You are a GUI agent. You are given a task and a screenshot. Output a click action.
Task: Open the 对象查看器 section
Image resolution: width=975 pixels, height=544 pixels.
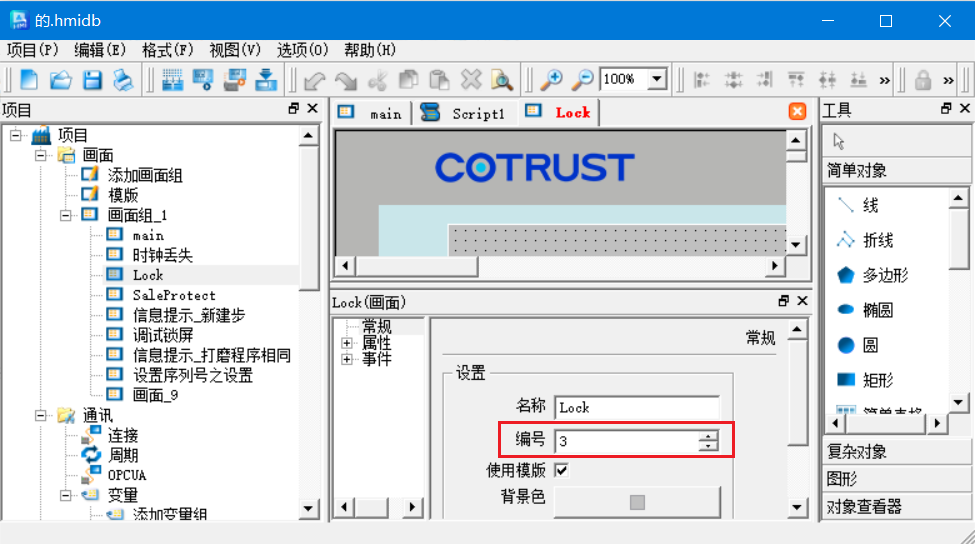(895, 506)
